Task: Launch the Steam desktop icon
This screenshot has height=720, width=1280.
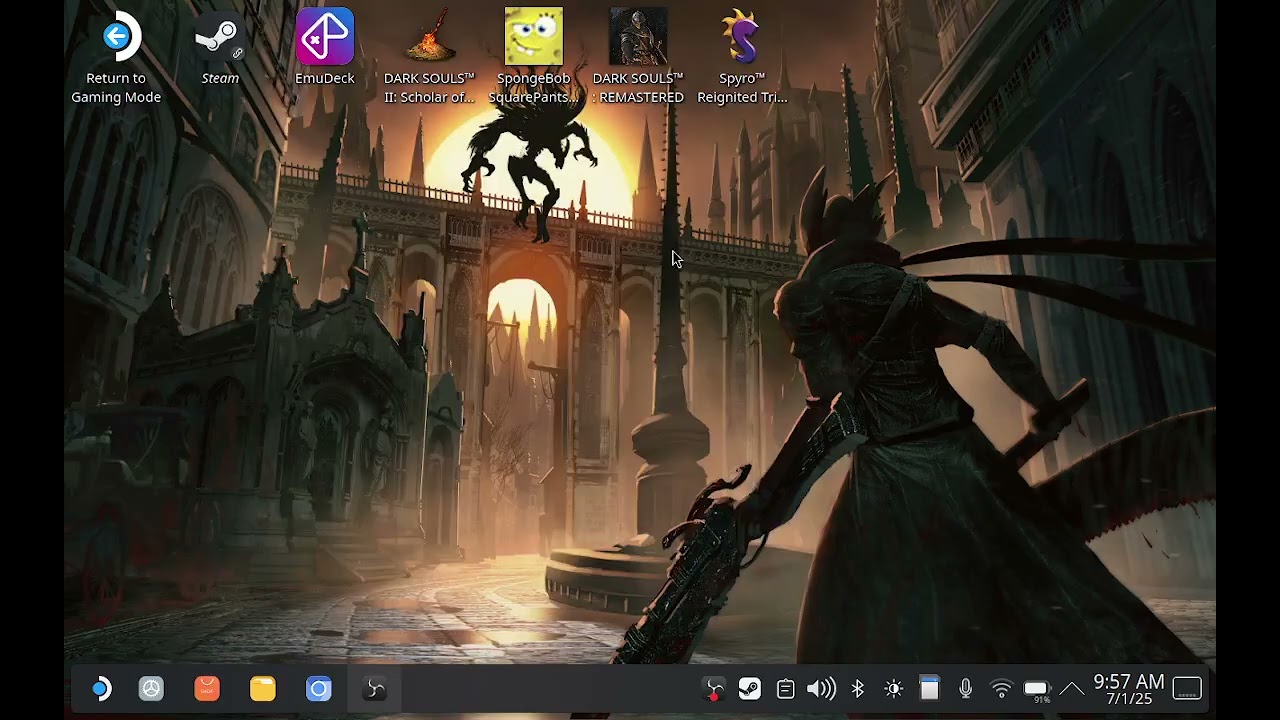Action: pyautogui.click(x=220, y=48)
